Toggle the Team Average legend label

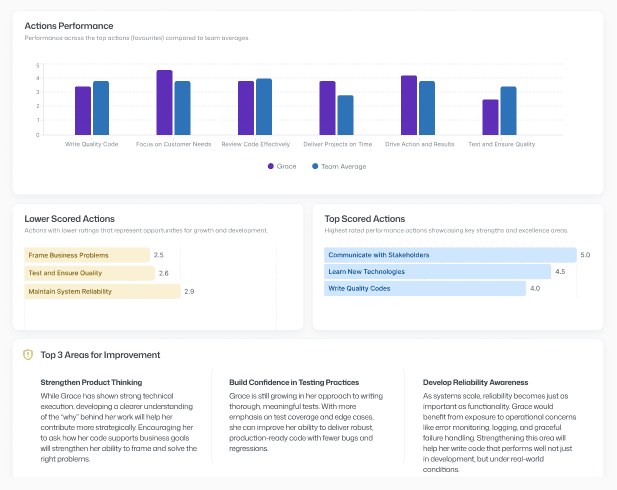pos(343,166)
